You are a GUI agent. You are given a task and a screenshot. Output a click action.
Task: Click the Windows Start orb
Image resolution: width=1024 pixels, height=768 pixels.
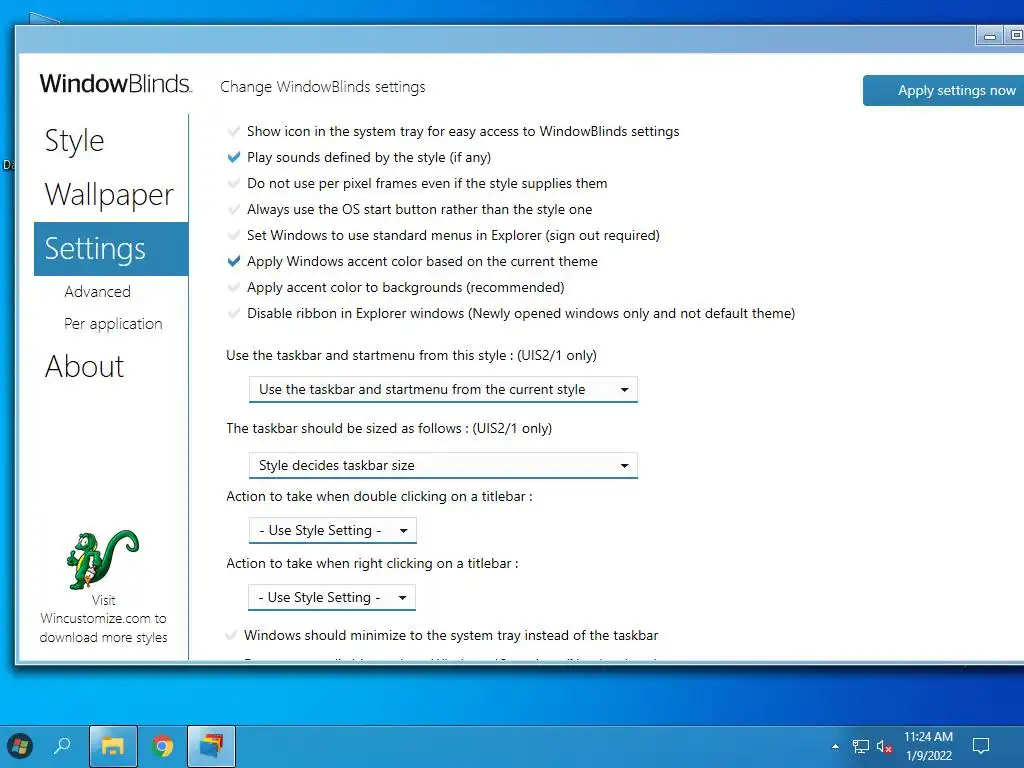(20, 746)
